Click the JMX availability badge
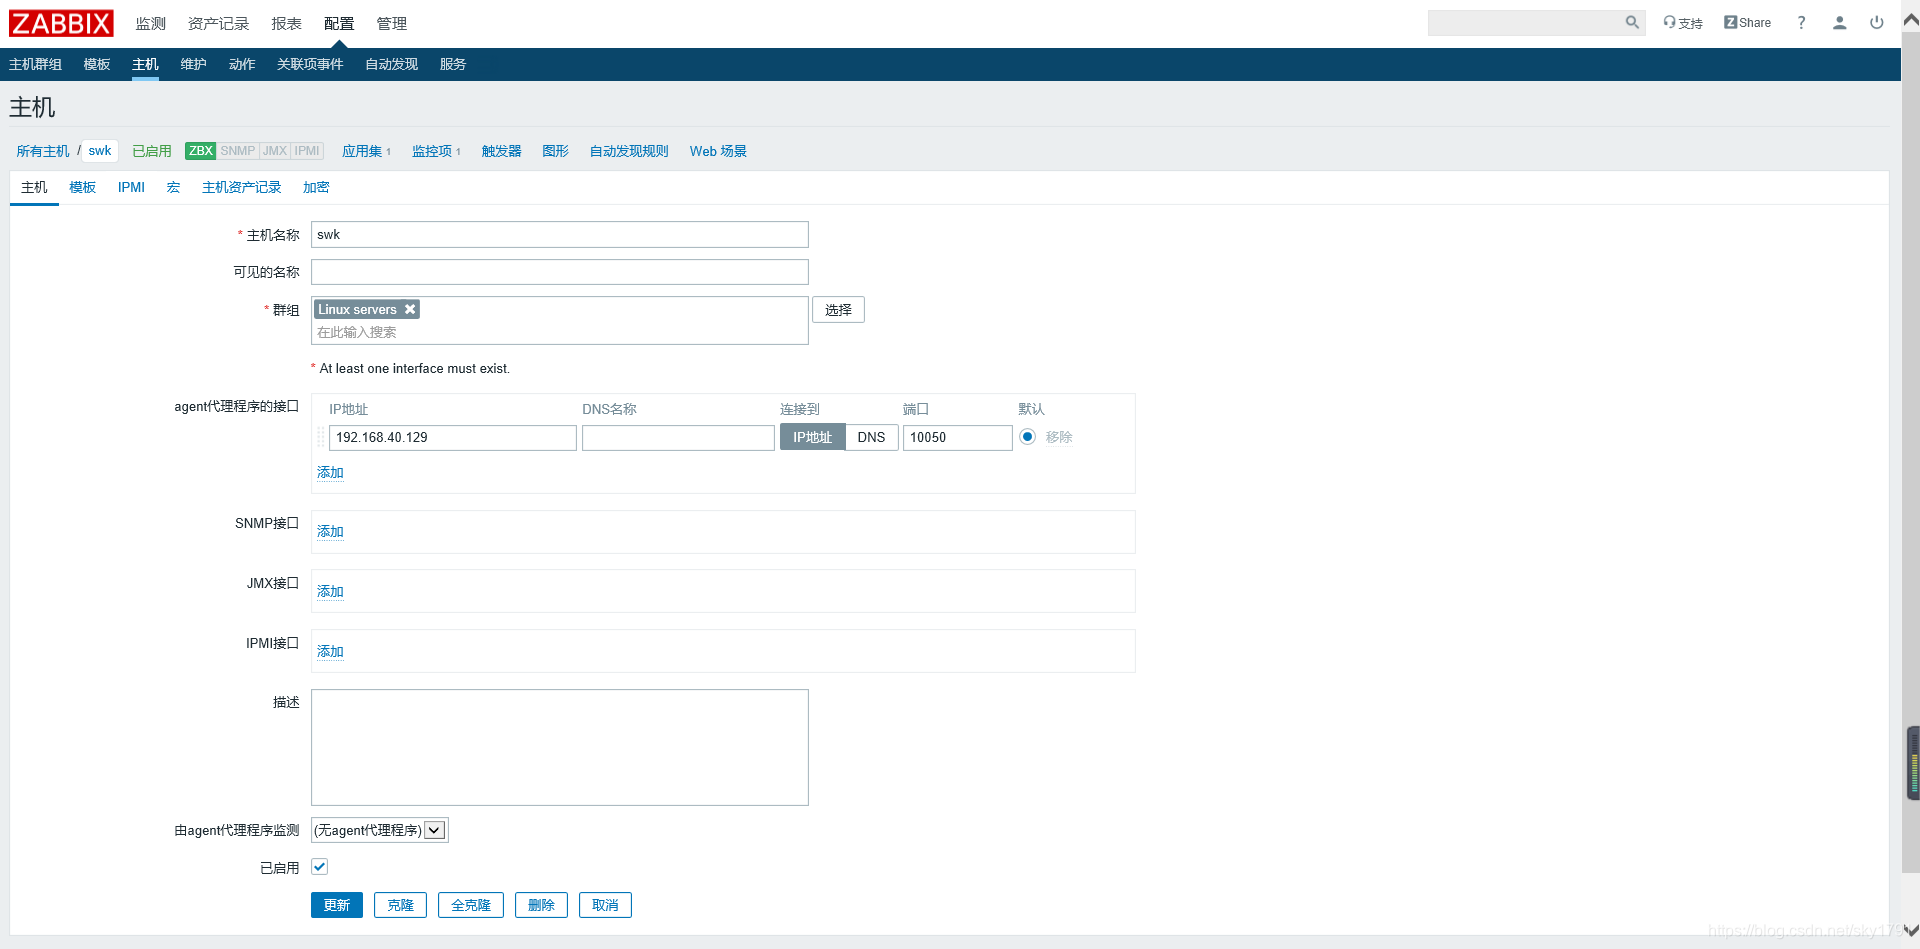The image size is (1920, 949). [x=275, y=151]
